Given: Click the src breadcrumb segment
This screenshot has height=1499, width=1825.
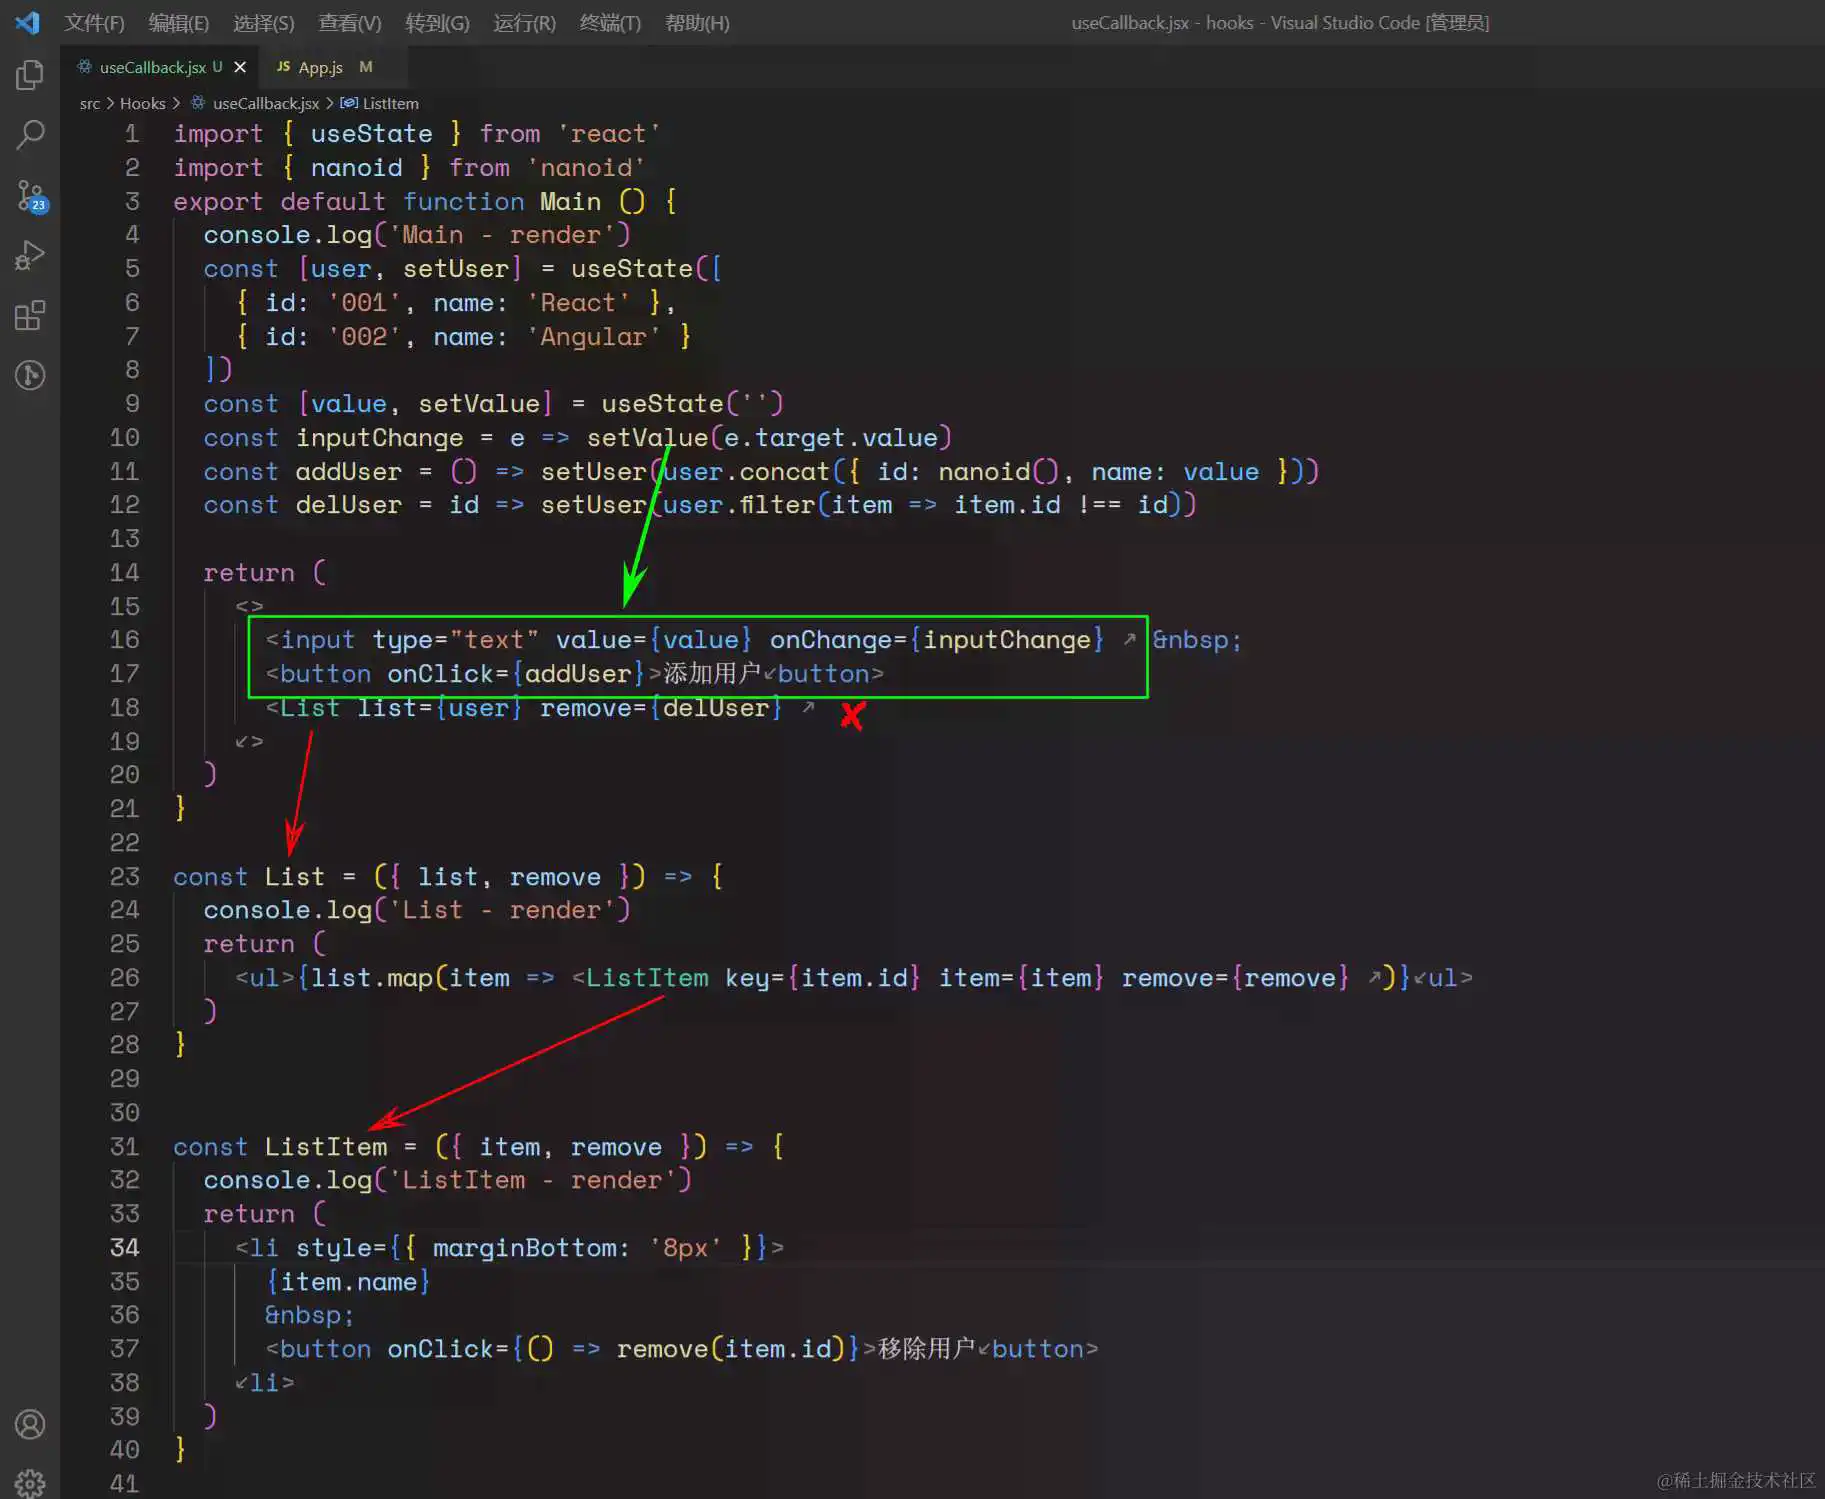Looking at the screenshot, I should coord(90,103).
